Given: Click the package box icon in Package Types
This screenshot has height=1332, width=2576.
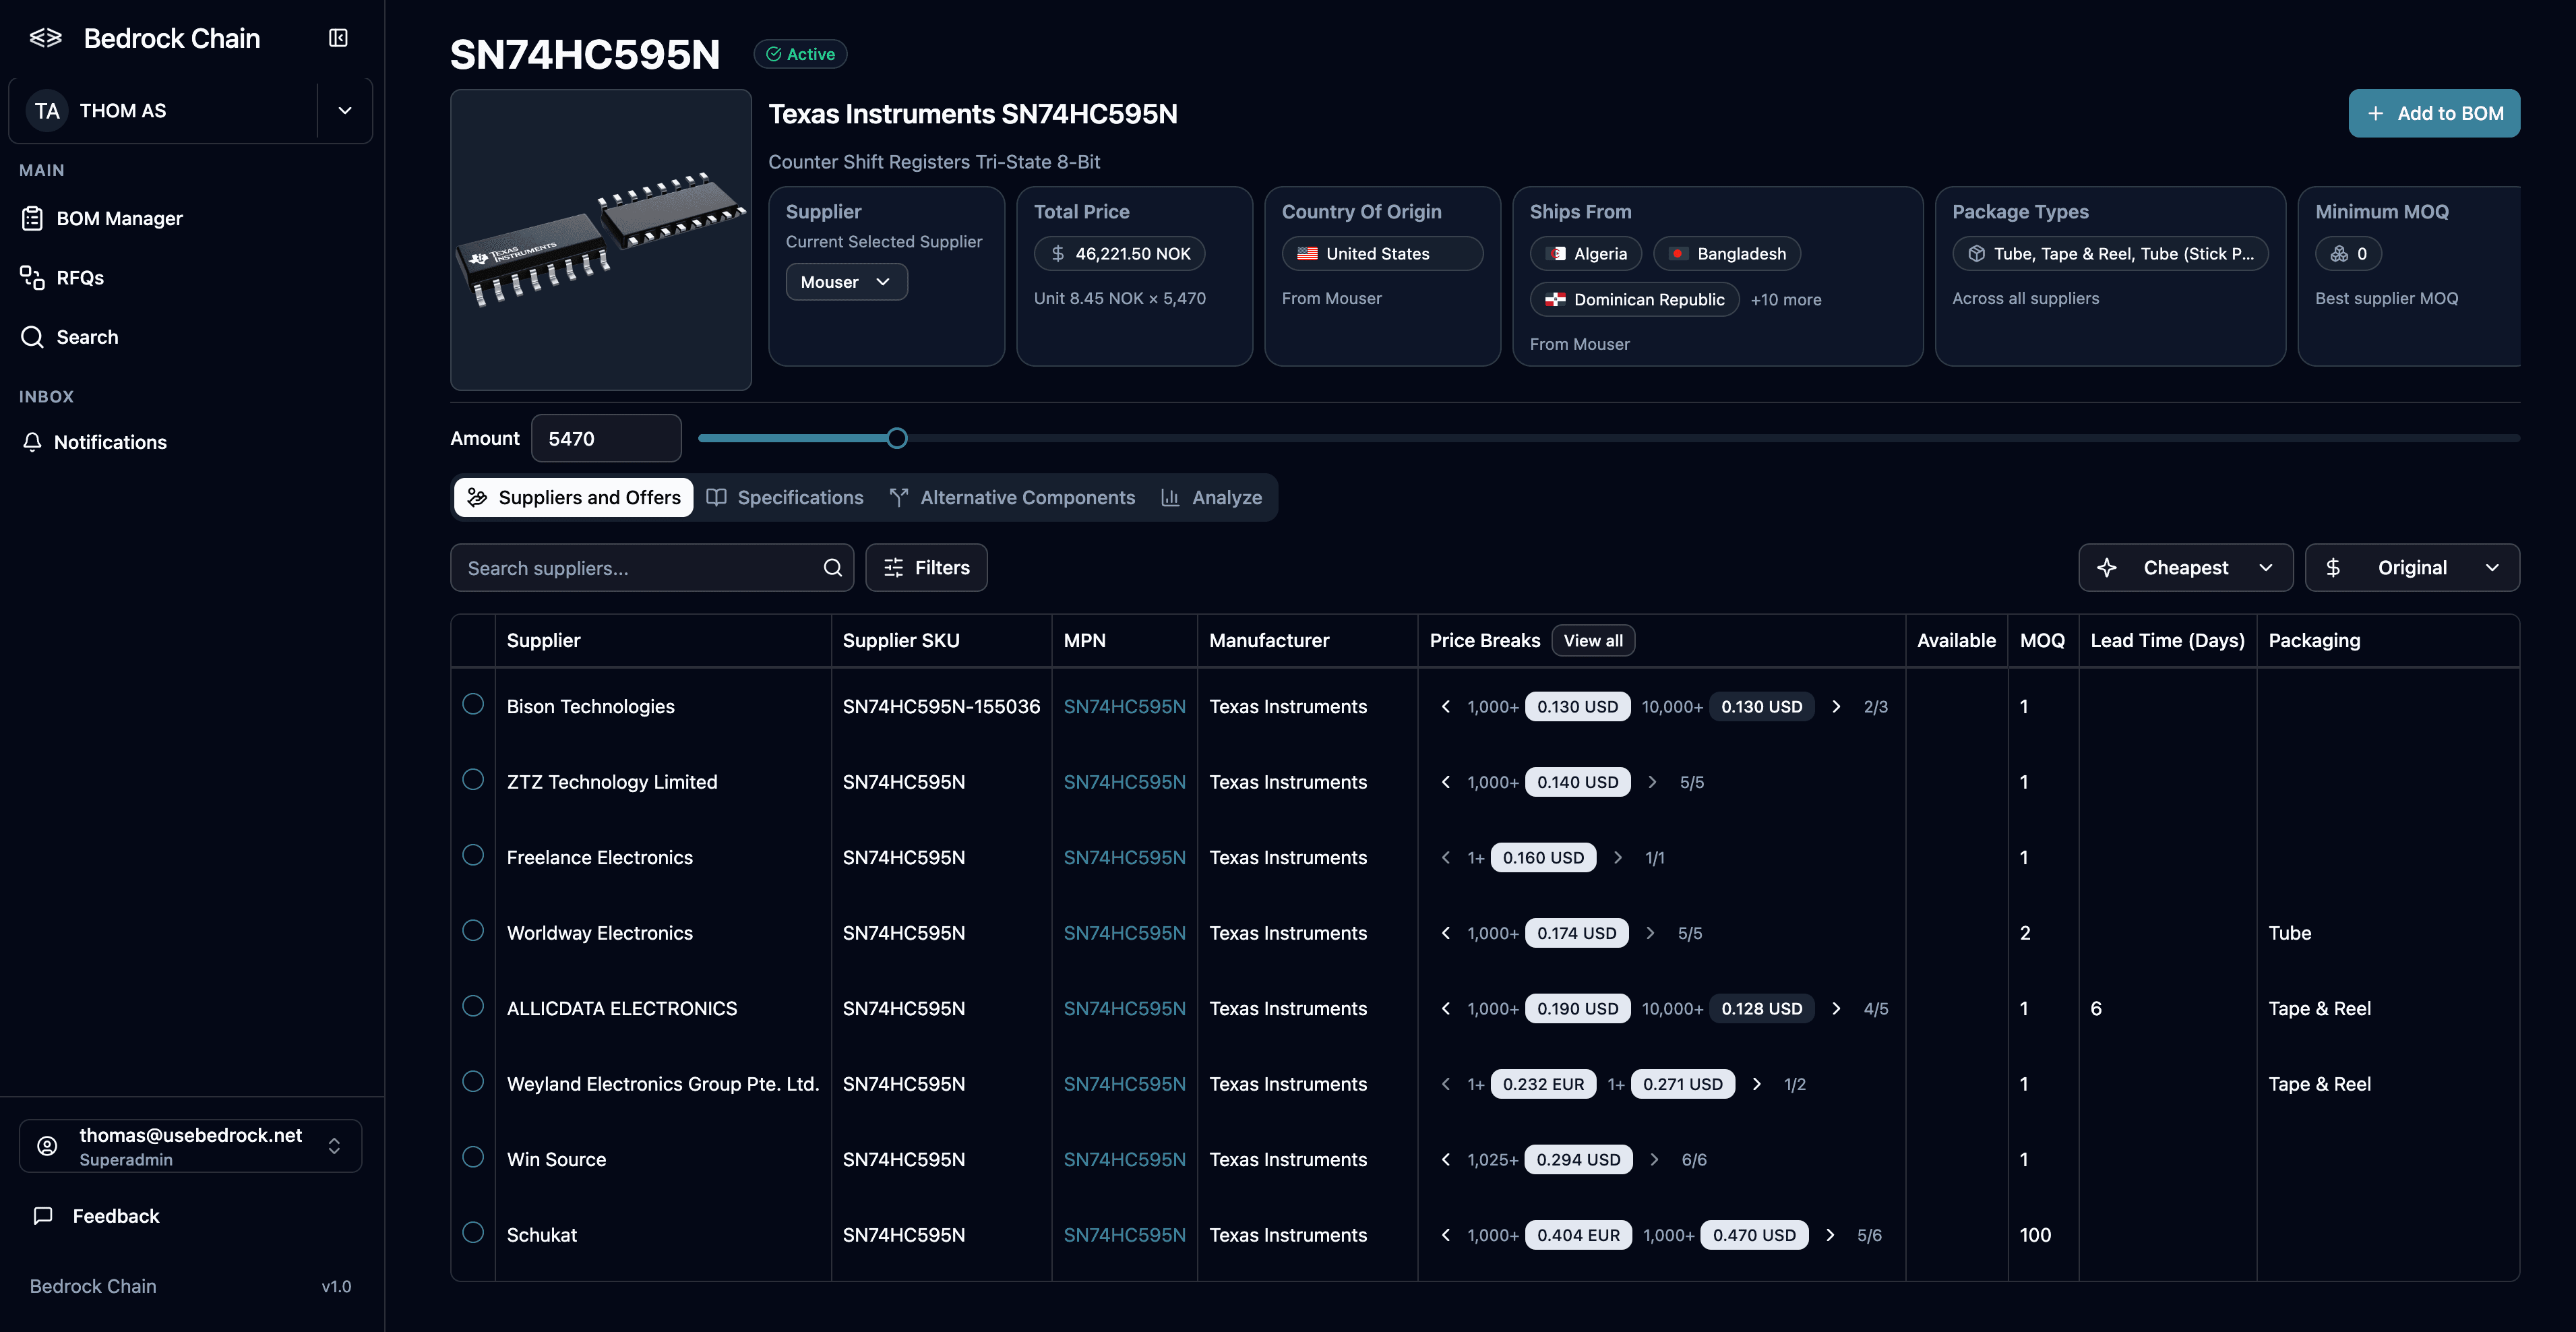Looking at the screenshot, I should click(x=1976, y=254).
